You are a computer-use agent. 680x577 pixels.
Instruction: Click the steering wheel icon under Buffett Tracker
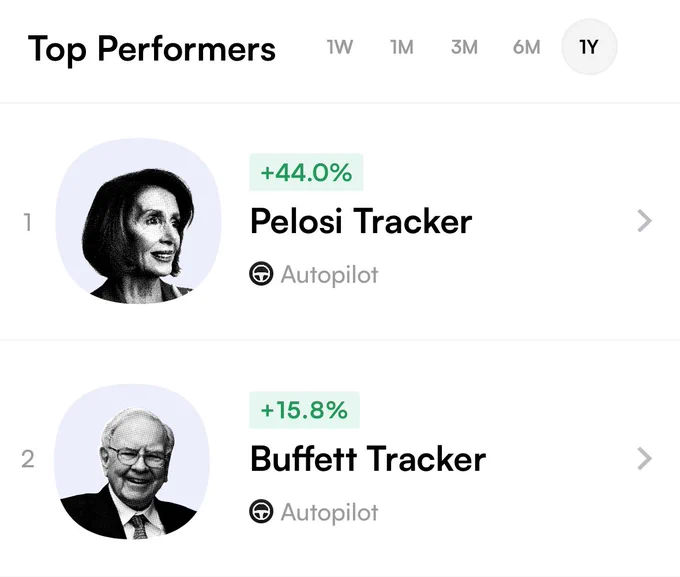[x=261, y=511]
